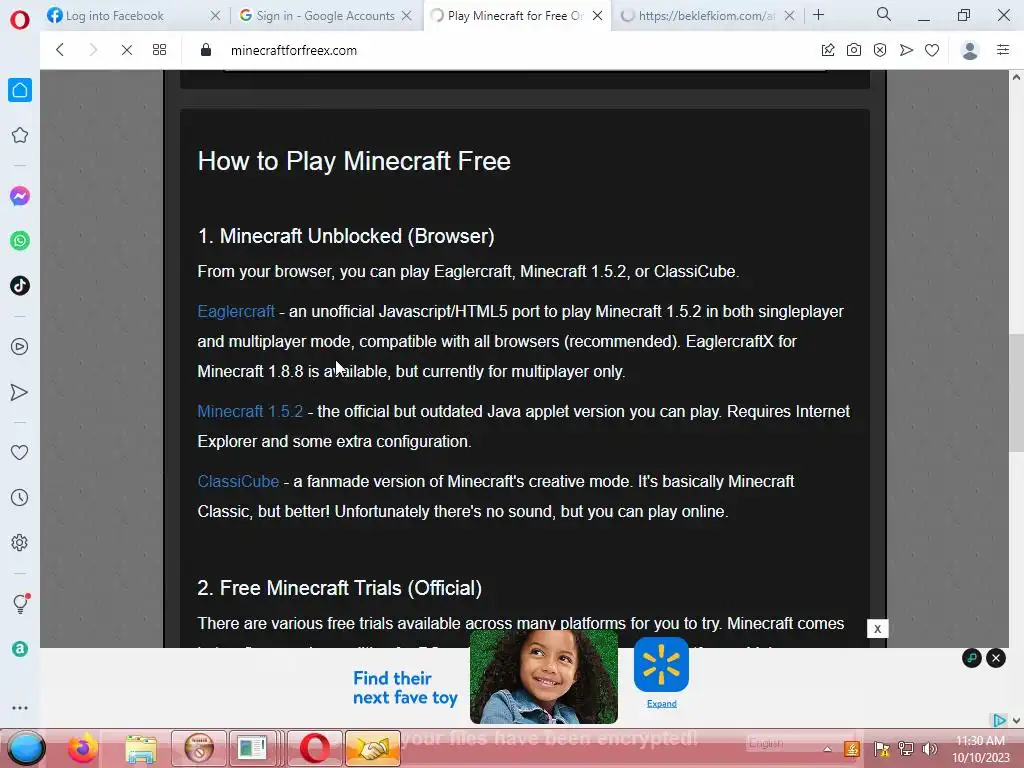1024x768 pixels.
Task: Close the ad with white x box
Action: tap(877, 629)
